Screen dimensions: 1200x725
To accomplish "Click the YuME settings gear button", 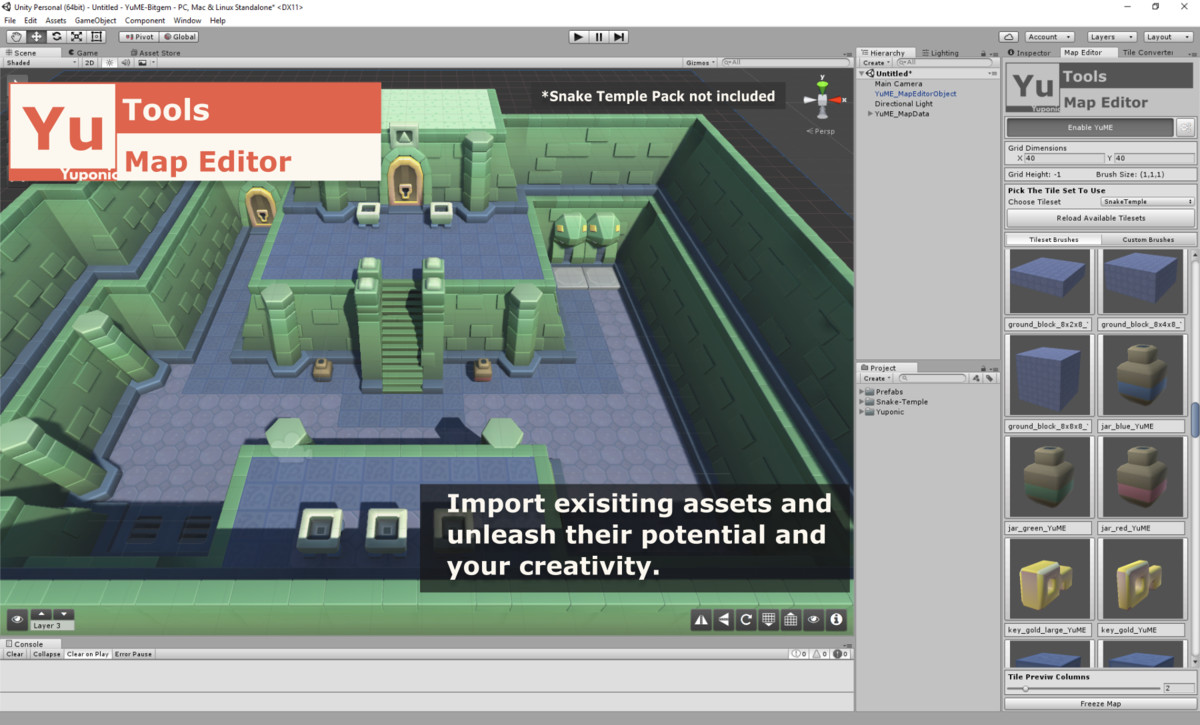I will coord(1186,127).
